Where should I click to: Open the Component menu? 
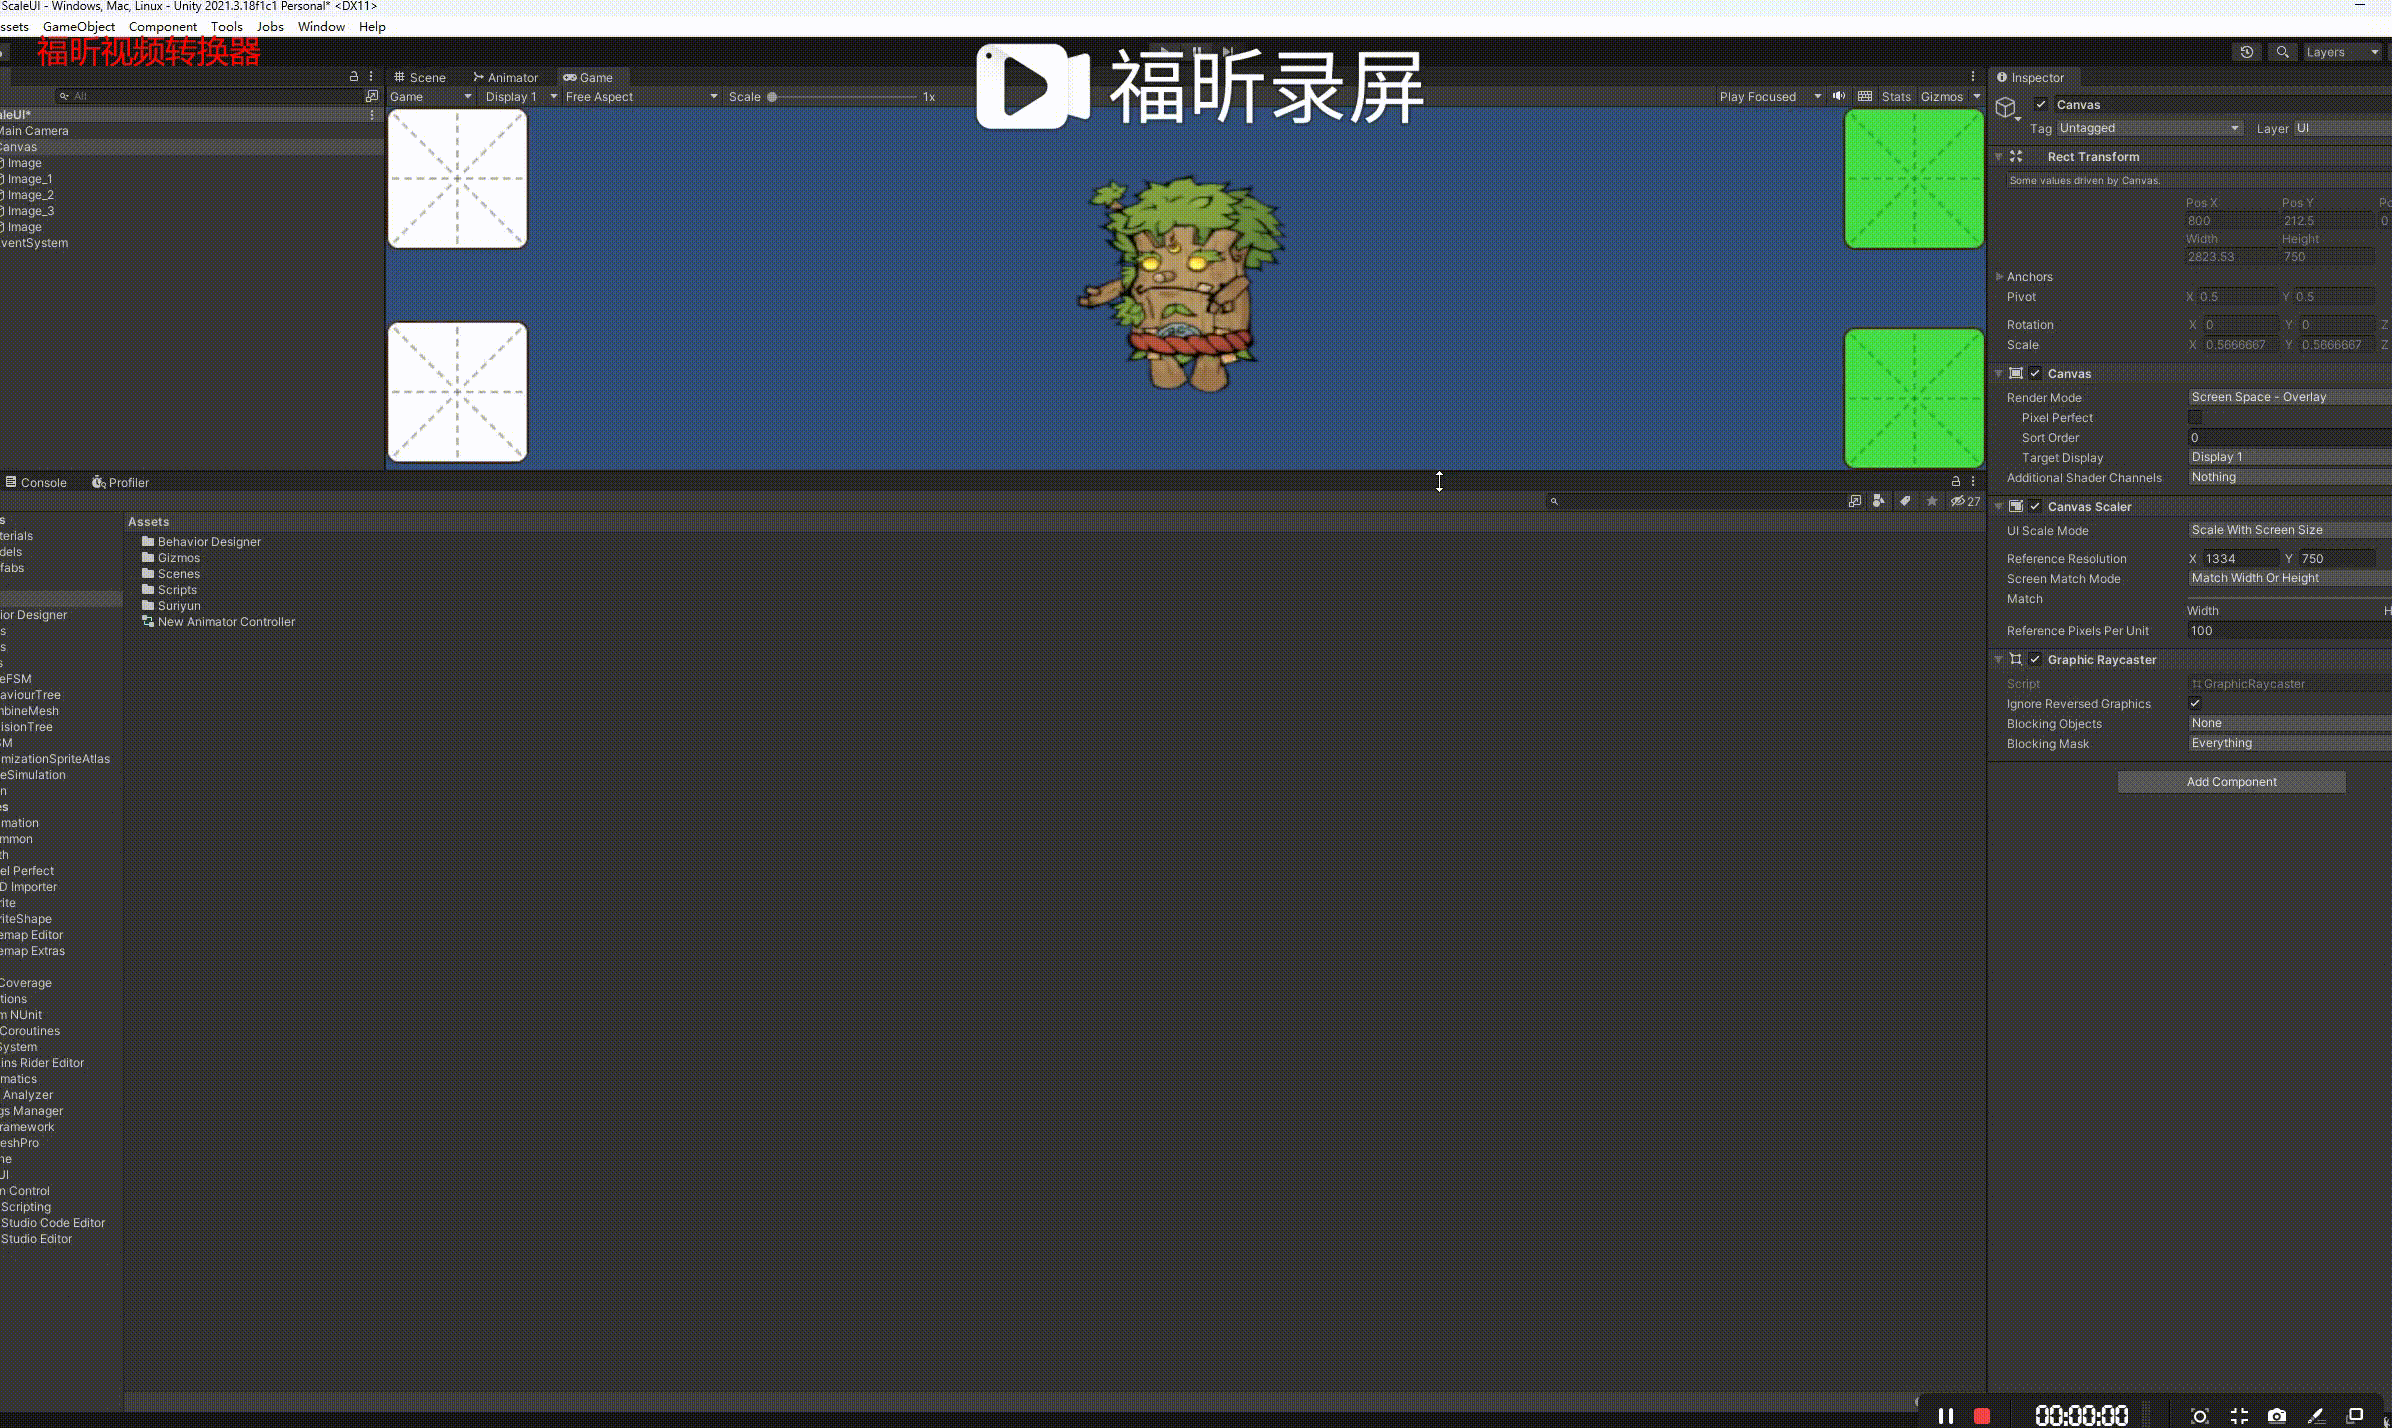(162, 27)
